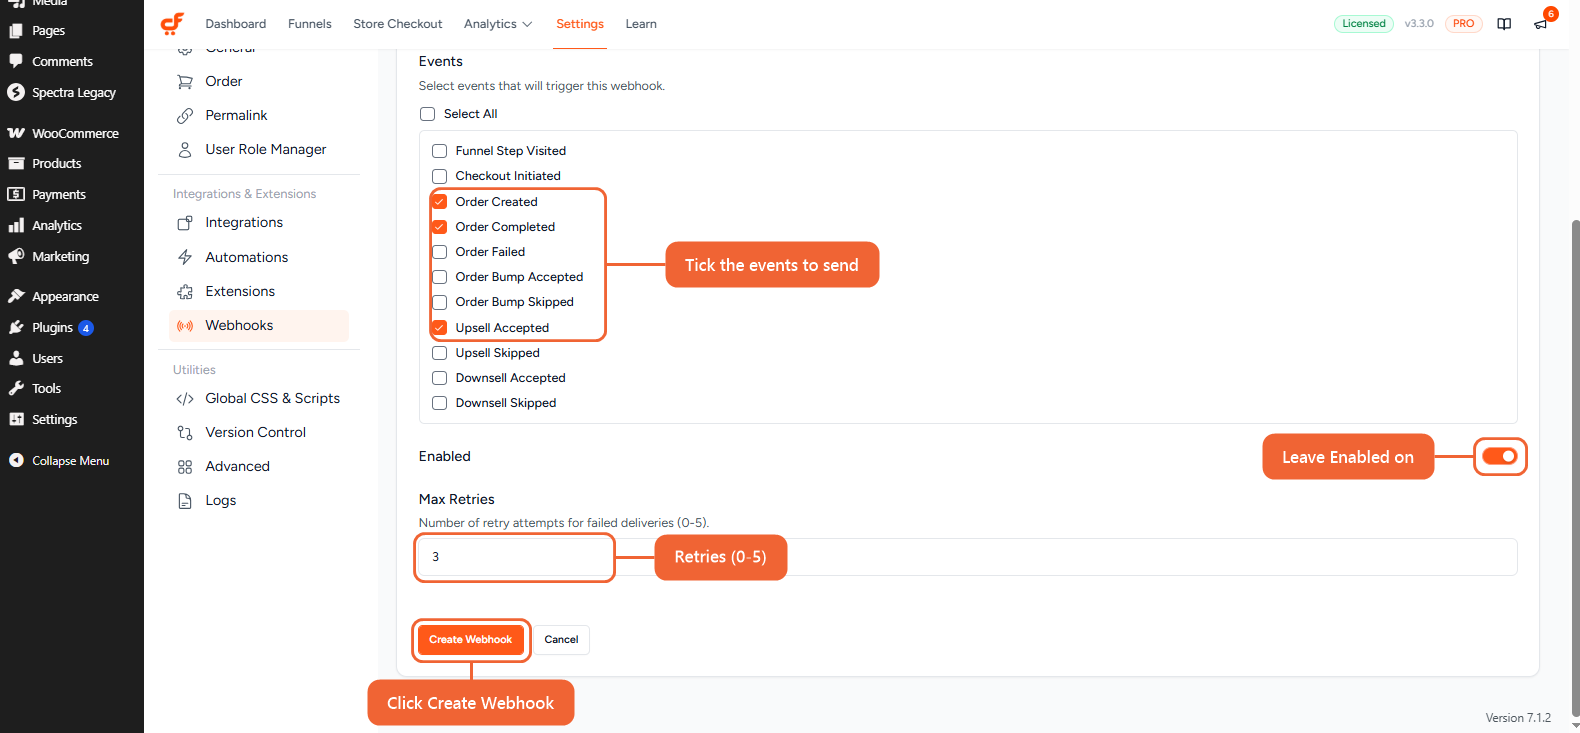This screenshot has width=1580, height=733.
Task: Check the Order Failed event
Action: (440, 252)
